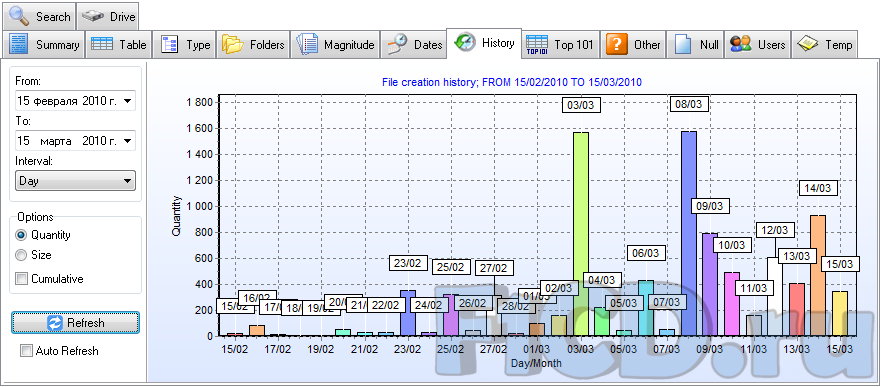The image size is (882, 387).
Task: Click the folder icon on the Folders tab
Action: click(232, 44)
